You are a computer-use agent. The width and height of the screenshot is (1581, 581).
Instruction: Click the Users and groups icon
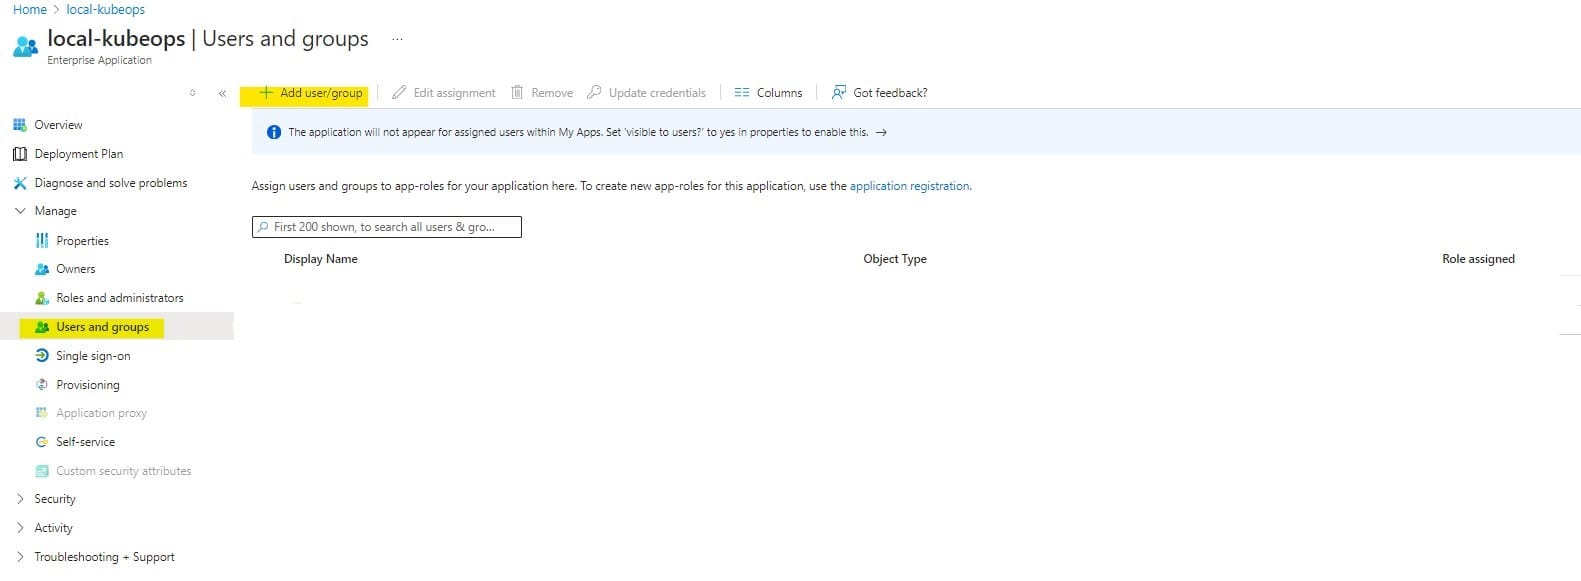pos(42,327)
